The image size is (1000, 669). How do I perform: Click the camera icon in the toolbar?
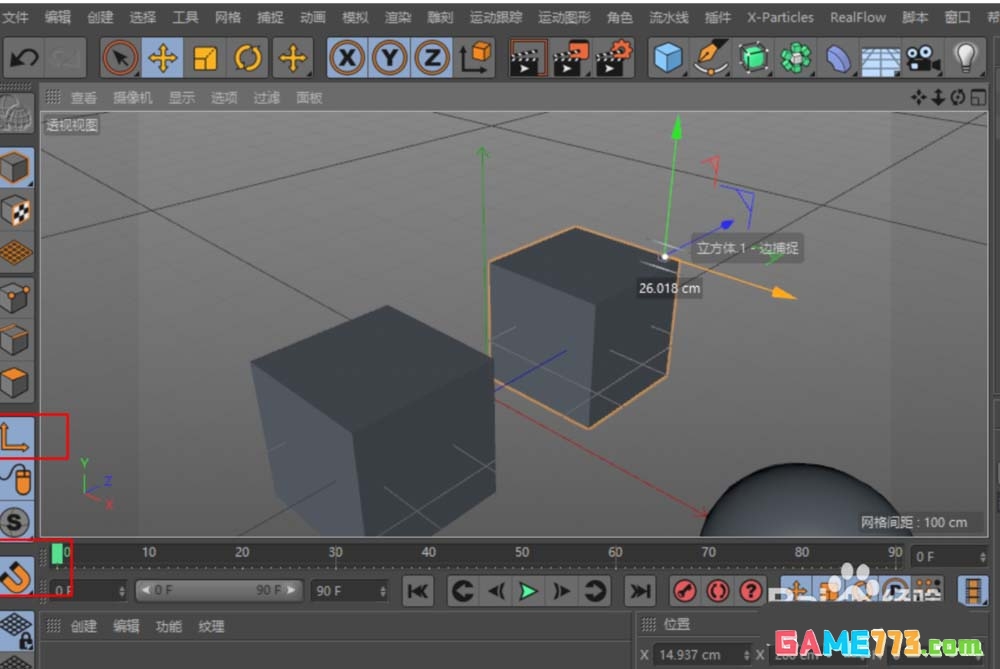[923, 58]
